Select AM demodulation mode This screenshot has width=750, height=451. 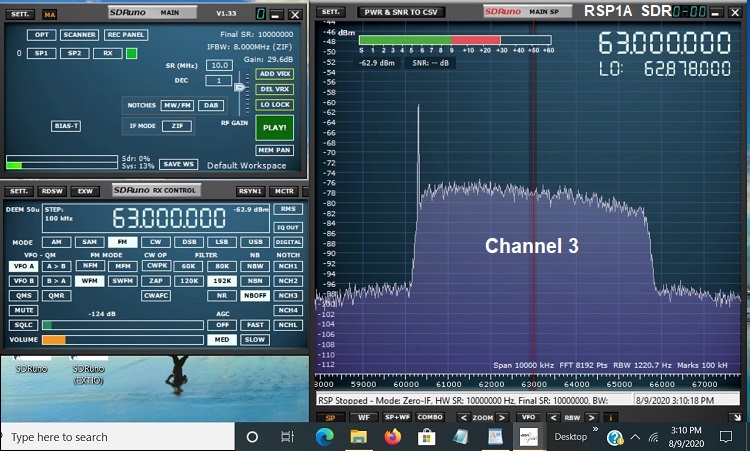coord(56,242)
